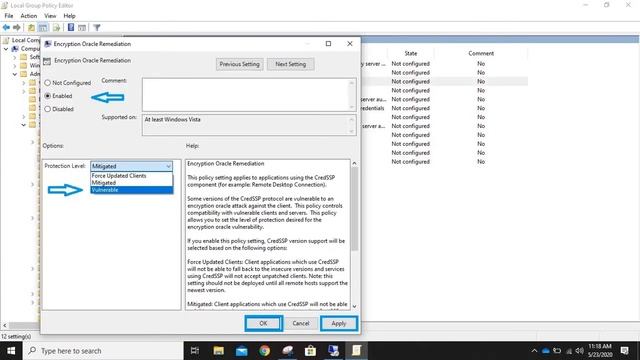
Task: Click the At least Windows Vista text
Action: point(173,120)
